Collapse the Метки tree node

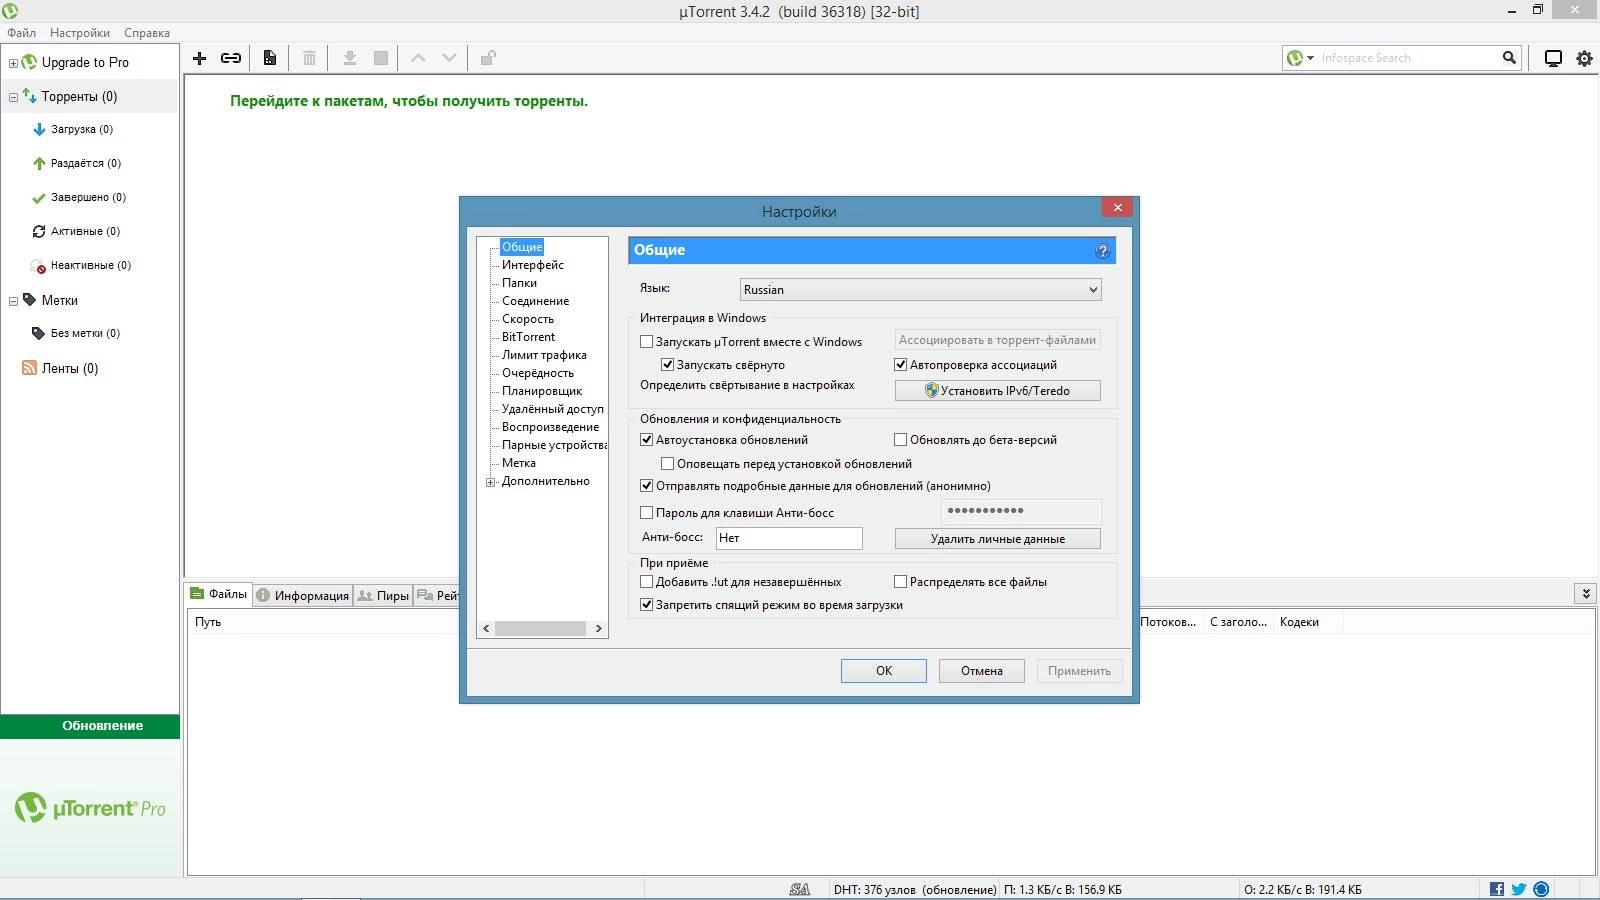[13, 301]
